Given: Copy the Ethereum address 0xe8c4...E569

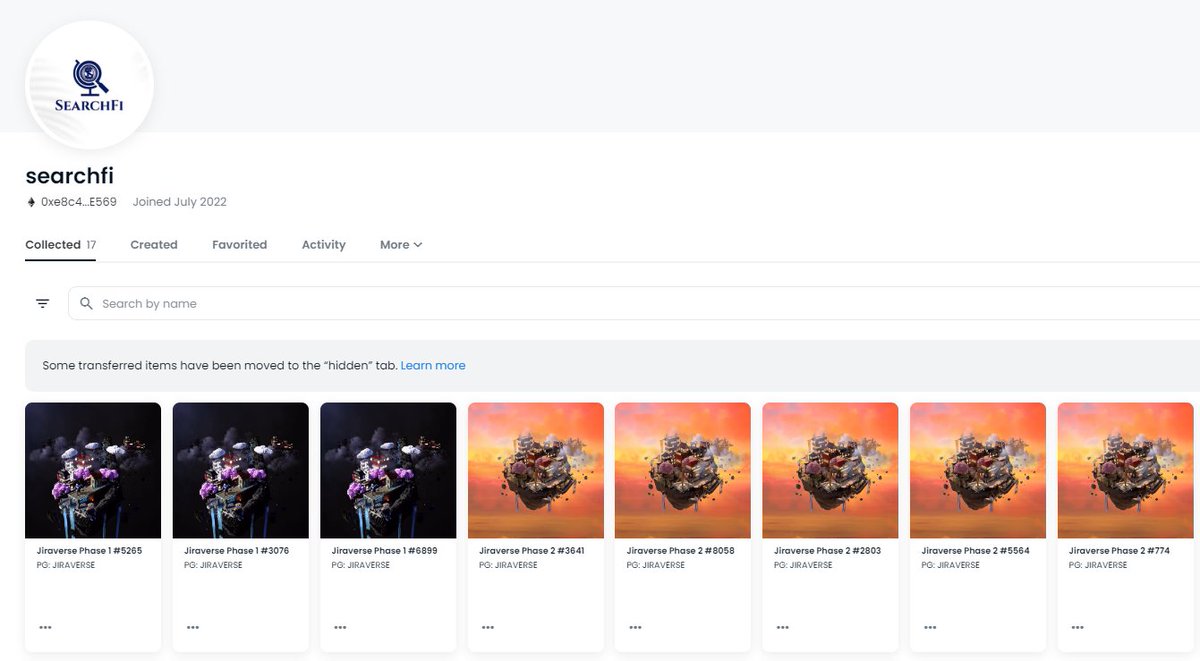Looking at the screenshot, I should 79,202.
